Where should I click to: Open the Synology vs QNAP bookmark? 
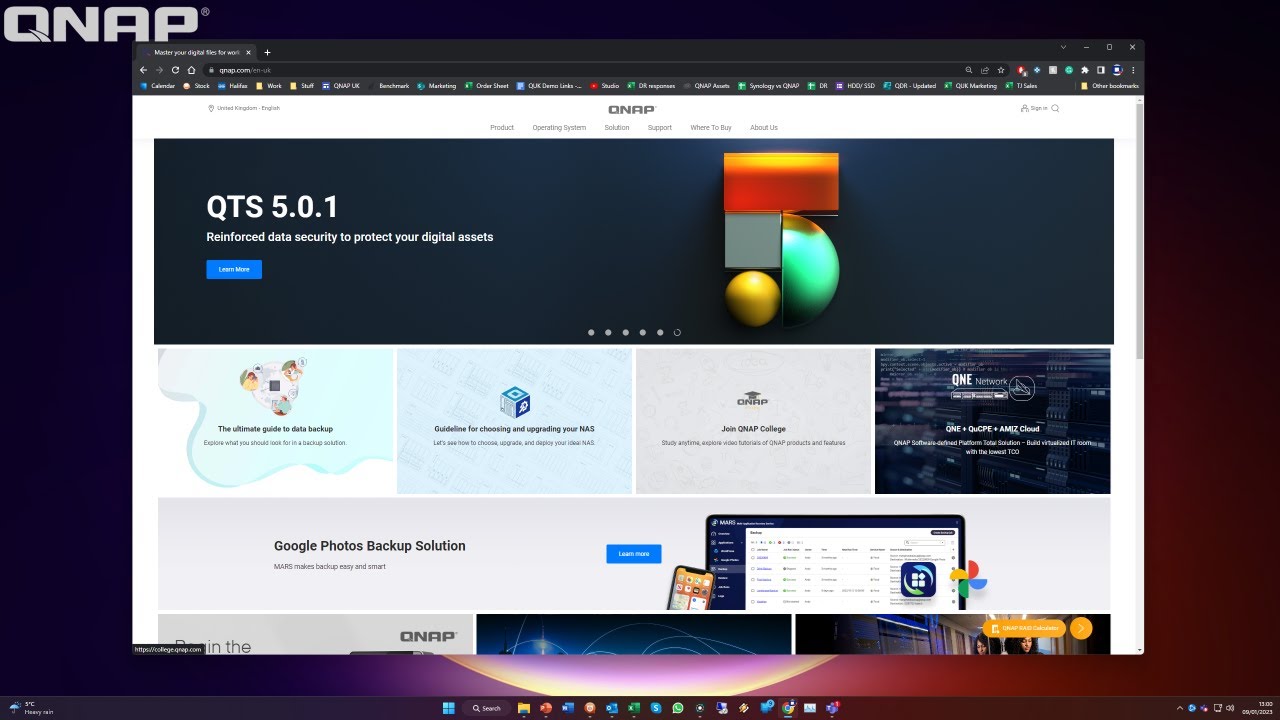click(768, 86)
